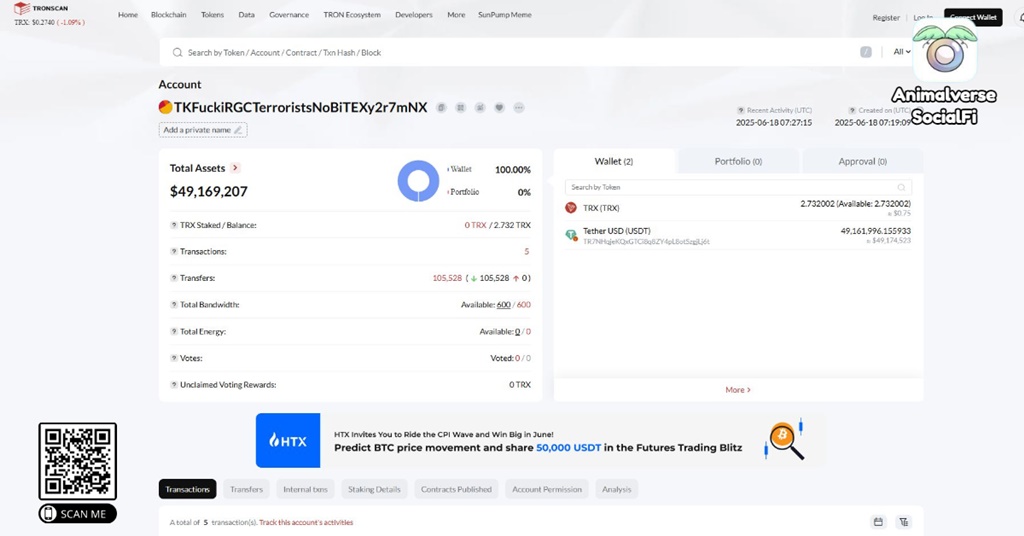Expand Total Assets arrow

pos(235,168)
